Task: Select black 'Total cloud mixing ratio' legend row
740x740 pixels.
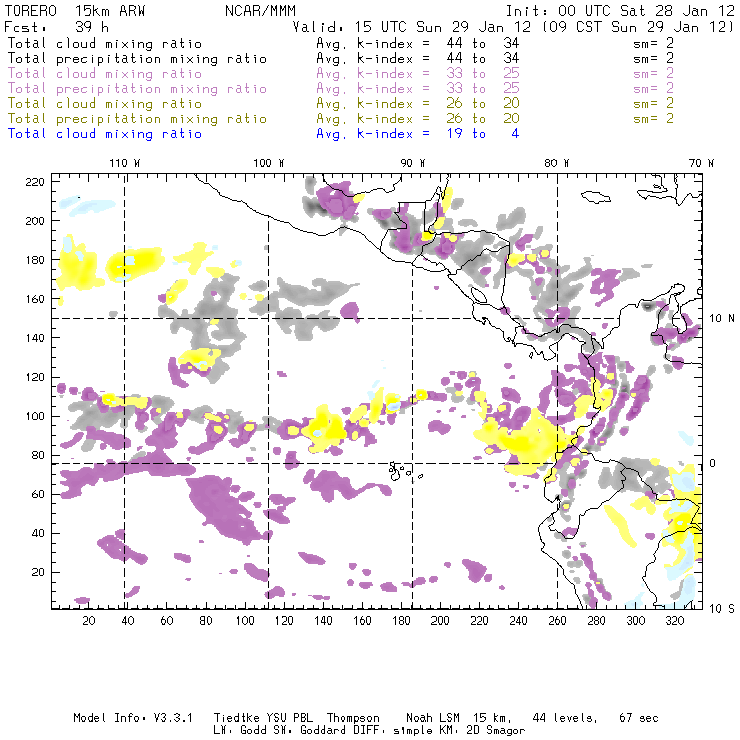Action: (x=105, y=43)
